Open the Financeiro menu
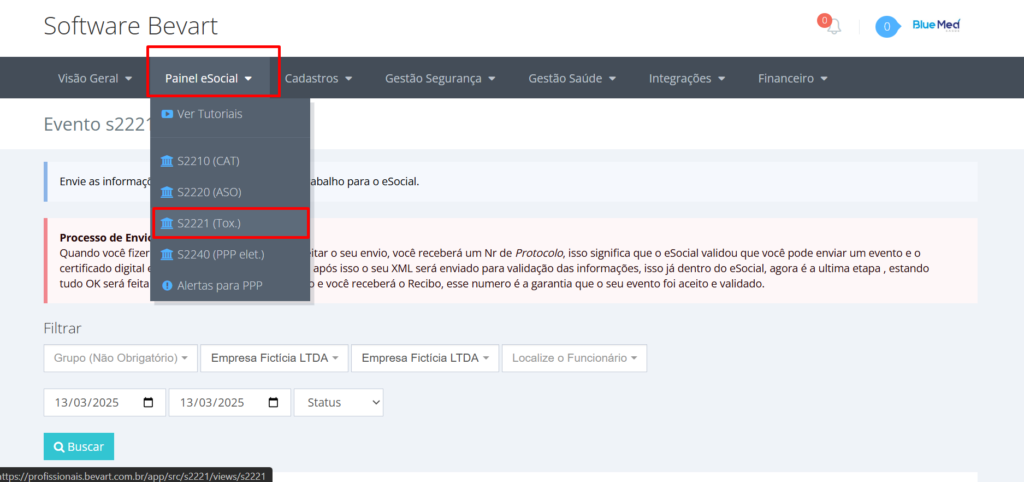 793,78
